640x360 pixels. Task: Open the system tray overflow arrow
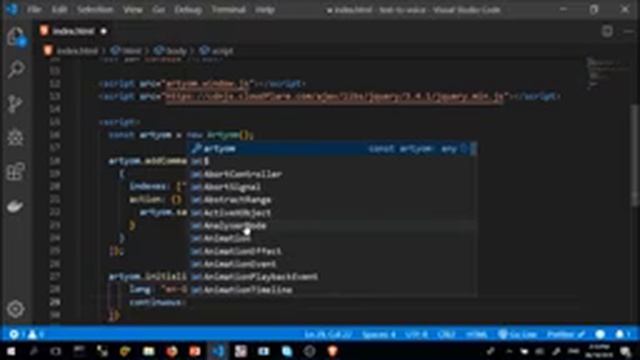pos(509,351)
